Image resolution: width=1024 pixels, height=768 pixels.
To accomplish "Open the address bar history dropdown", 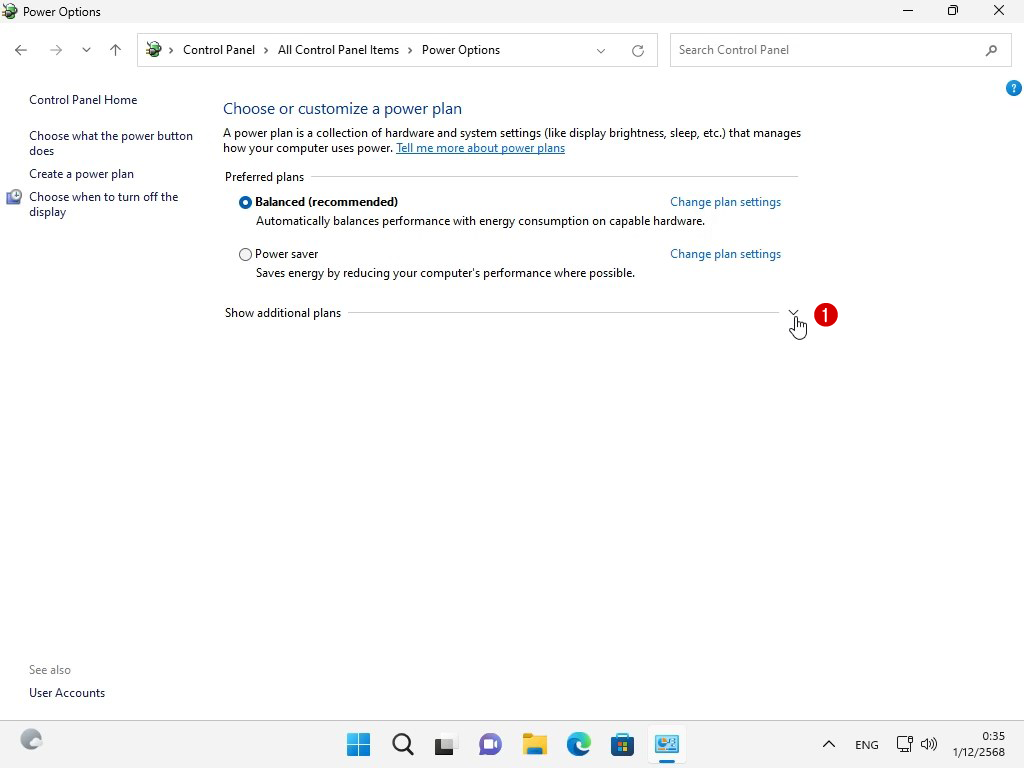I will pyautogui.click(x=601, y=50).
